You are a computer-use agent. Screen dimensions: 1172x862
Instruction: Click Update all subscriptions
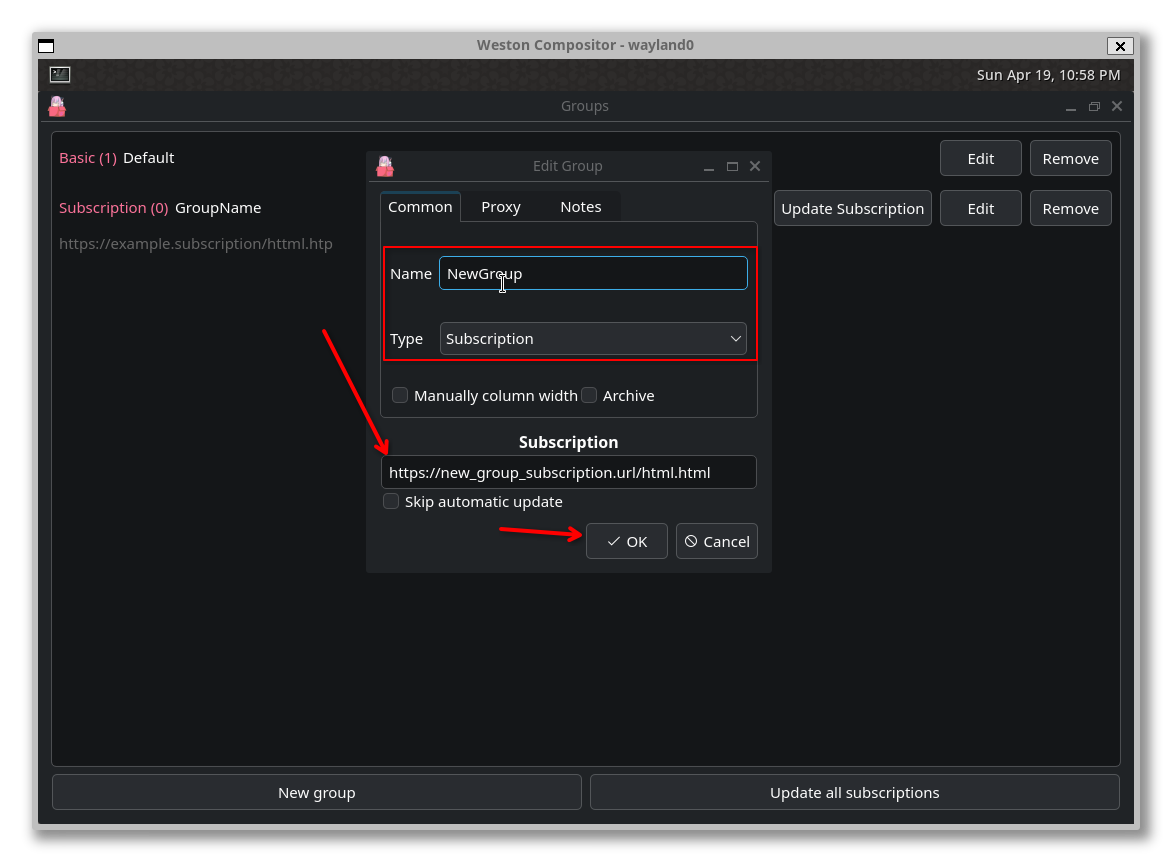[x=854, y=792]
